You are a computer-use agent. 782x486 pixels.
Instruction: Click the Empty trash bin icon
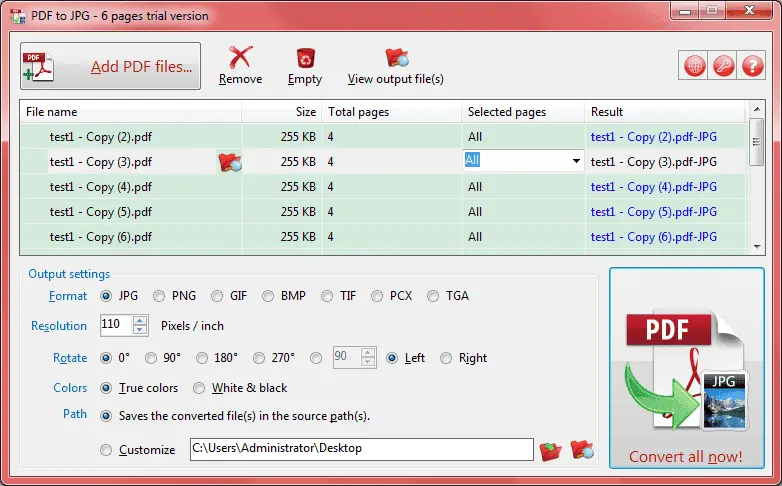coord(305,57)
